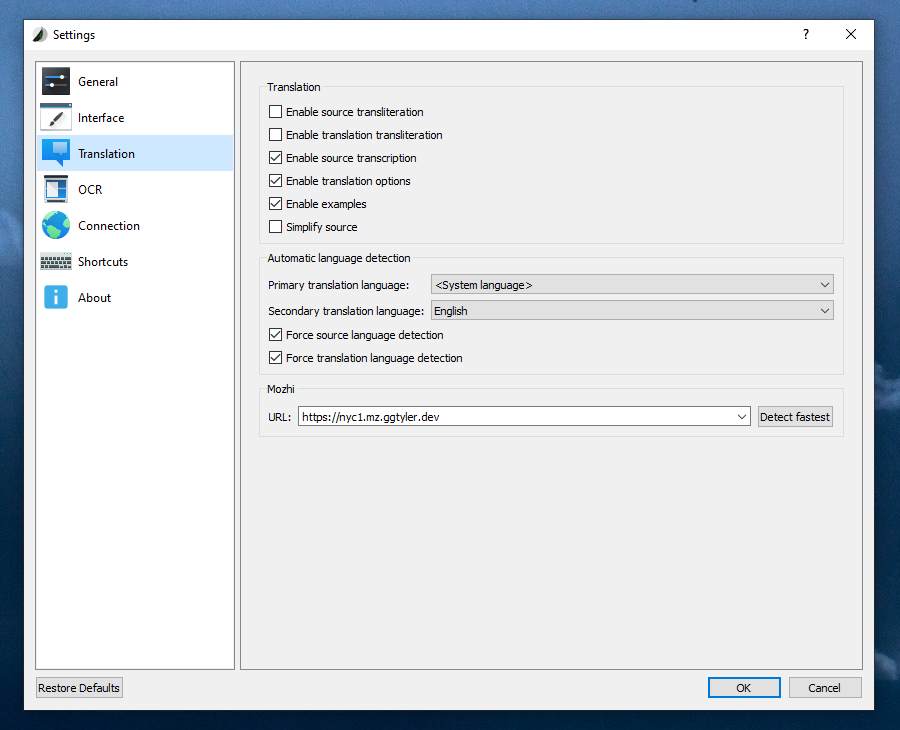Select the Interface brush icon
The image size is (900, 730).
[x=56, y=118]
